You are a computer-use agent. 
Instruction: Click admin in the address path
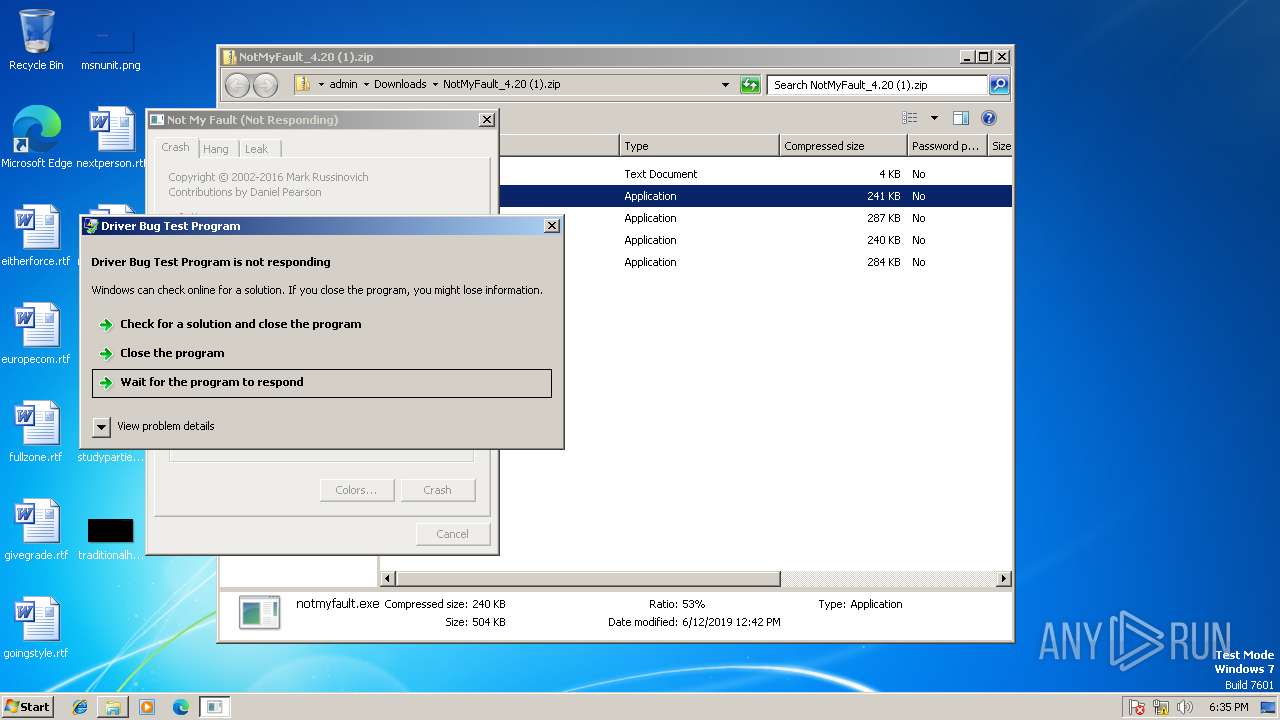coord(343,85)
